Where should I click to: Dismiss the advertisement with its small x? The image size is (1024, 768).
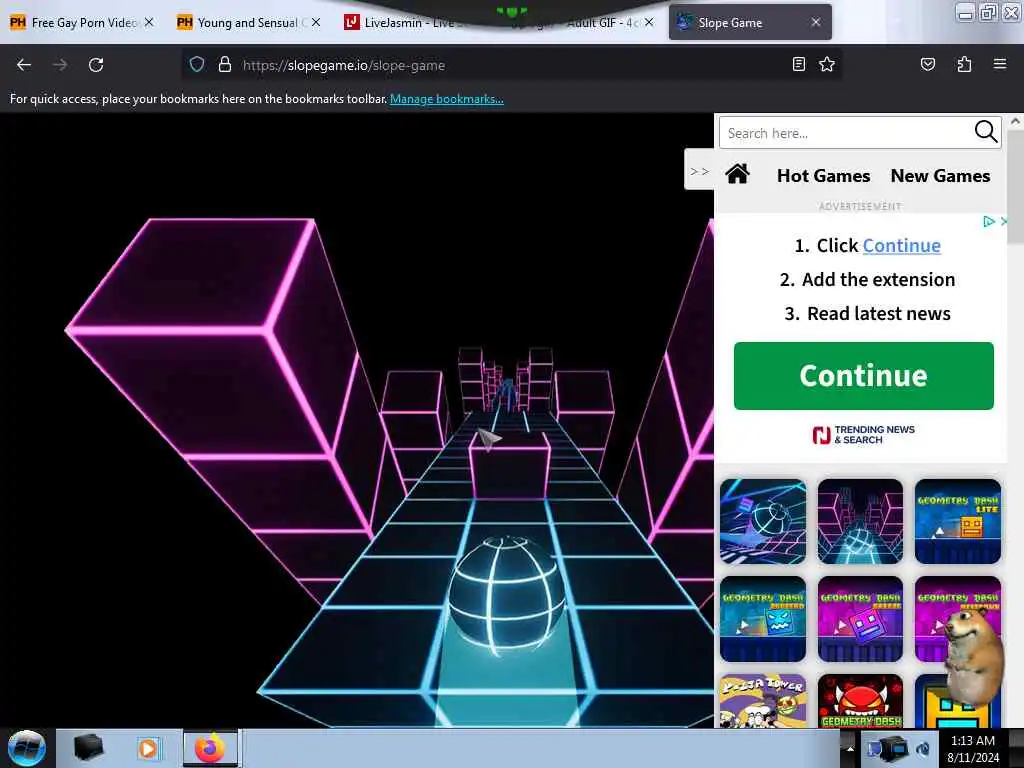pos(1004,221)
